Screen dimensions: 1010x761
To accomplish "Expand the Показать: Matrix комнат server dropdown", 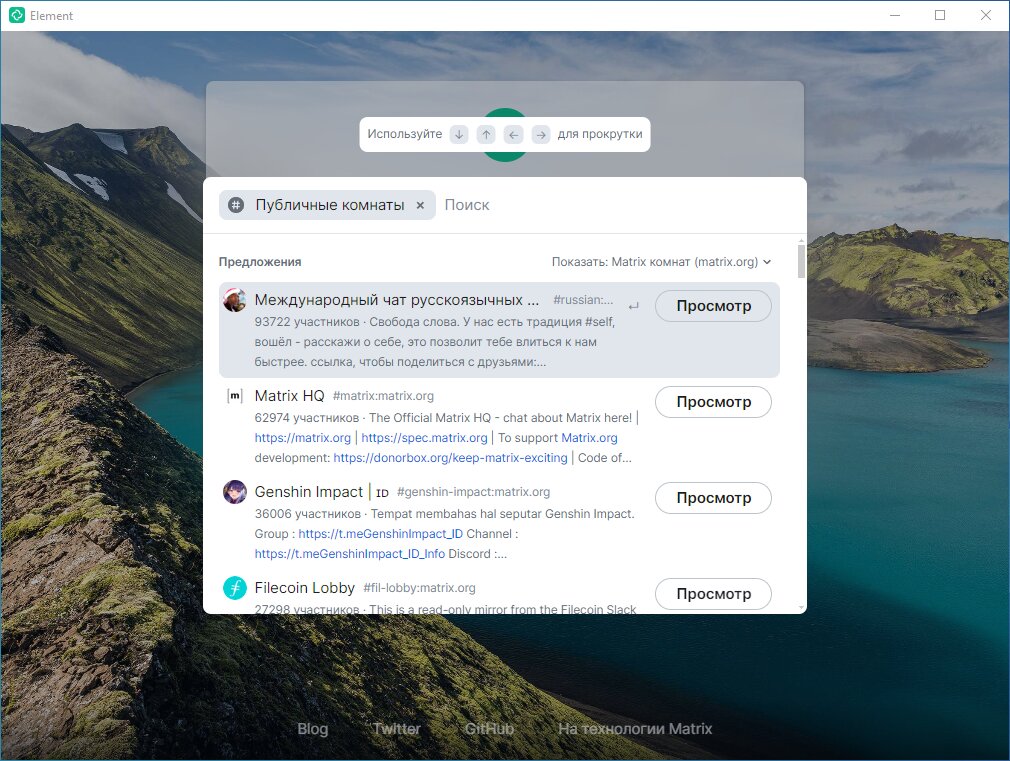I will point(662,262).
